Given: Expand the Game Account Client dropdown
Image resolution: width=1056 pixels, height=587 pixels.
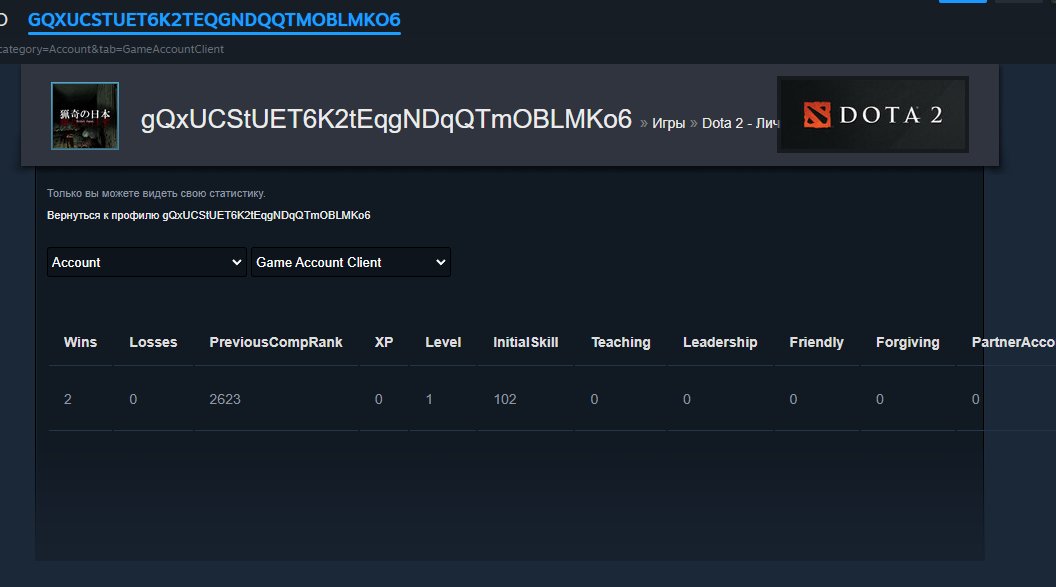Looking at the screenshot, I should click(x=351, y=262).
